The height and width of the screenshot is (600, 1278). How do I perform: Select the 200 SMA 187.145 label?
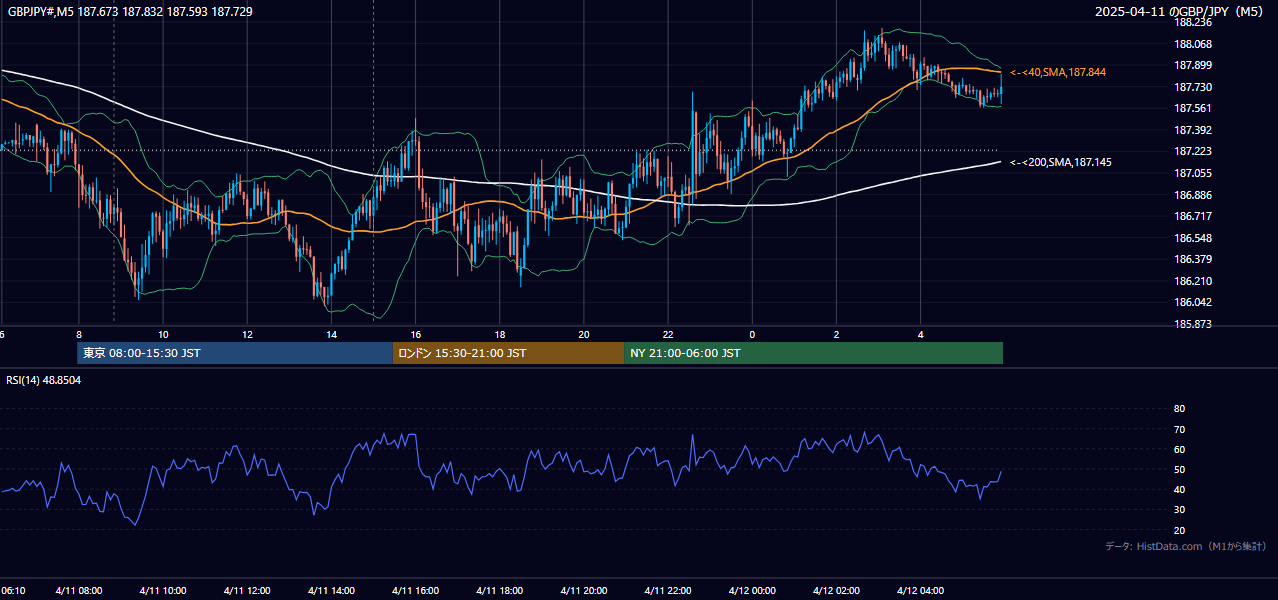point(1061,162)
